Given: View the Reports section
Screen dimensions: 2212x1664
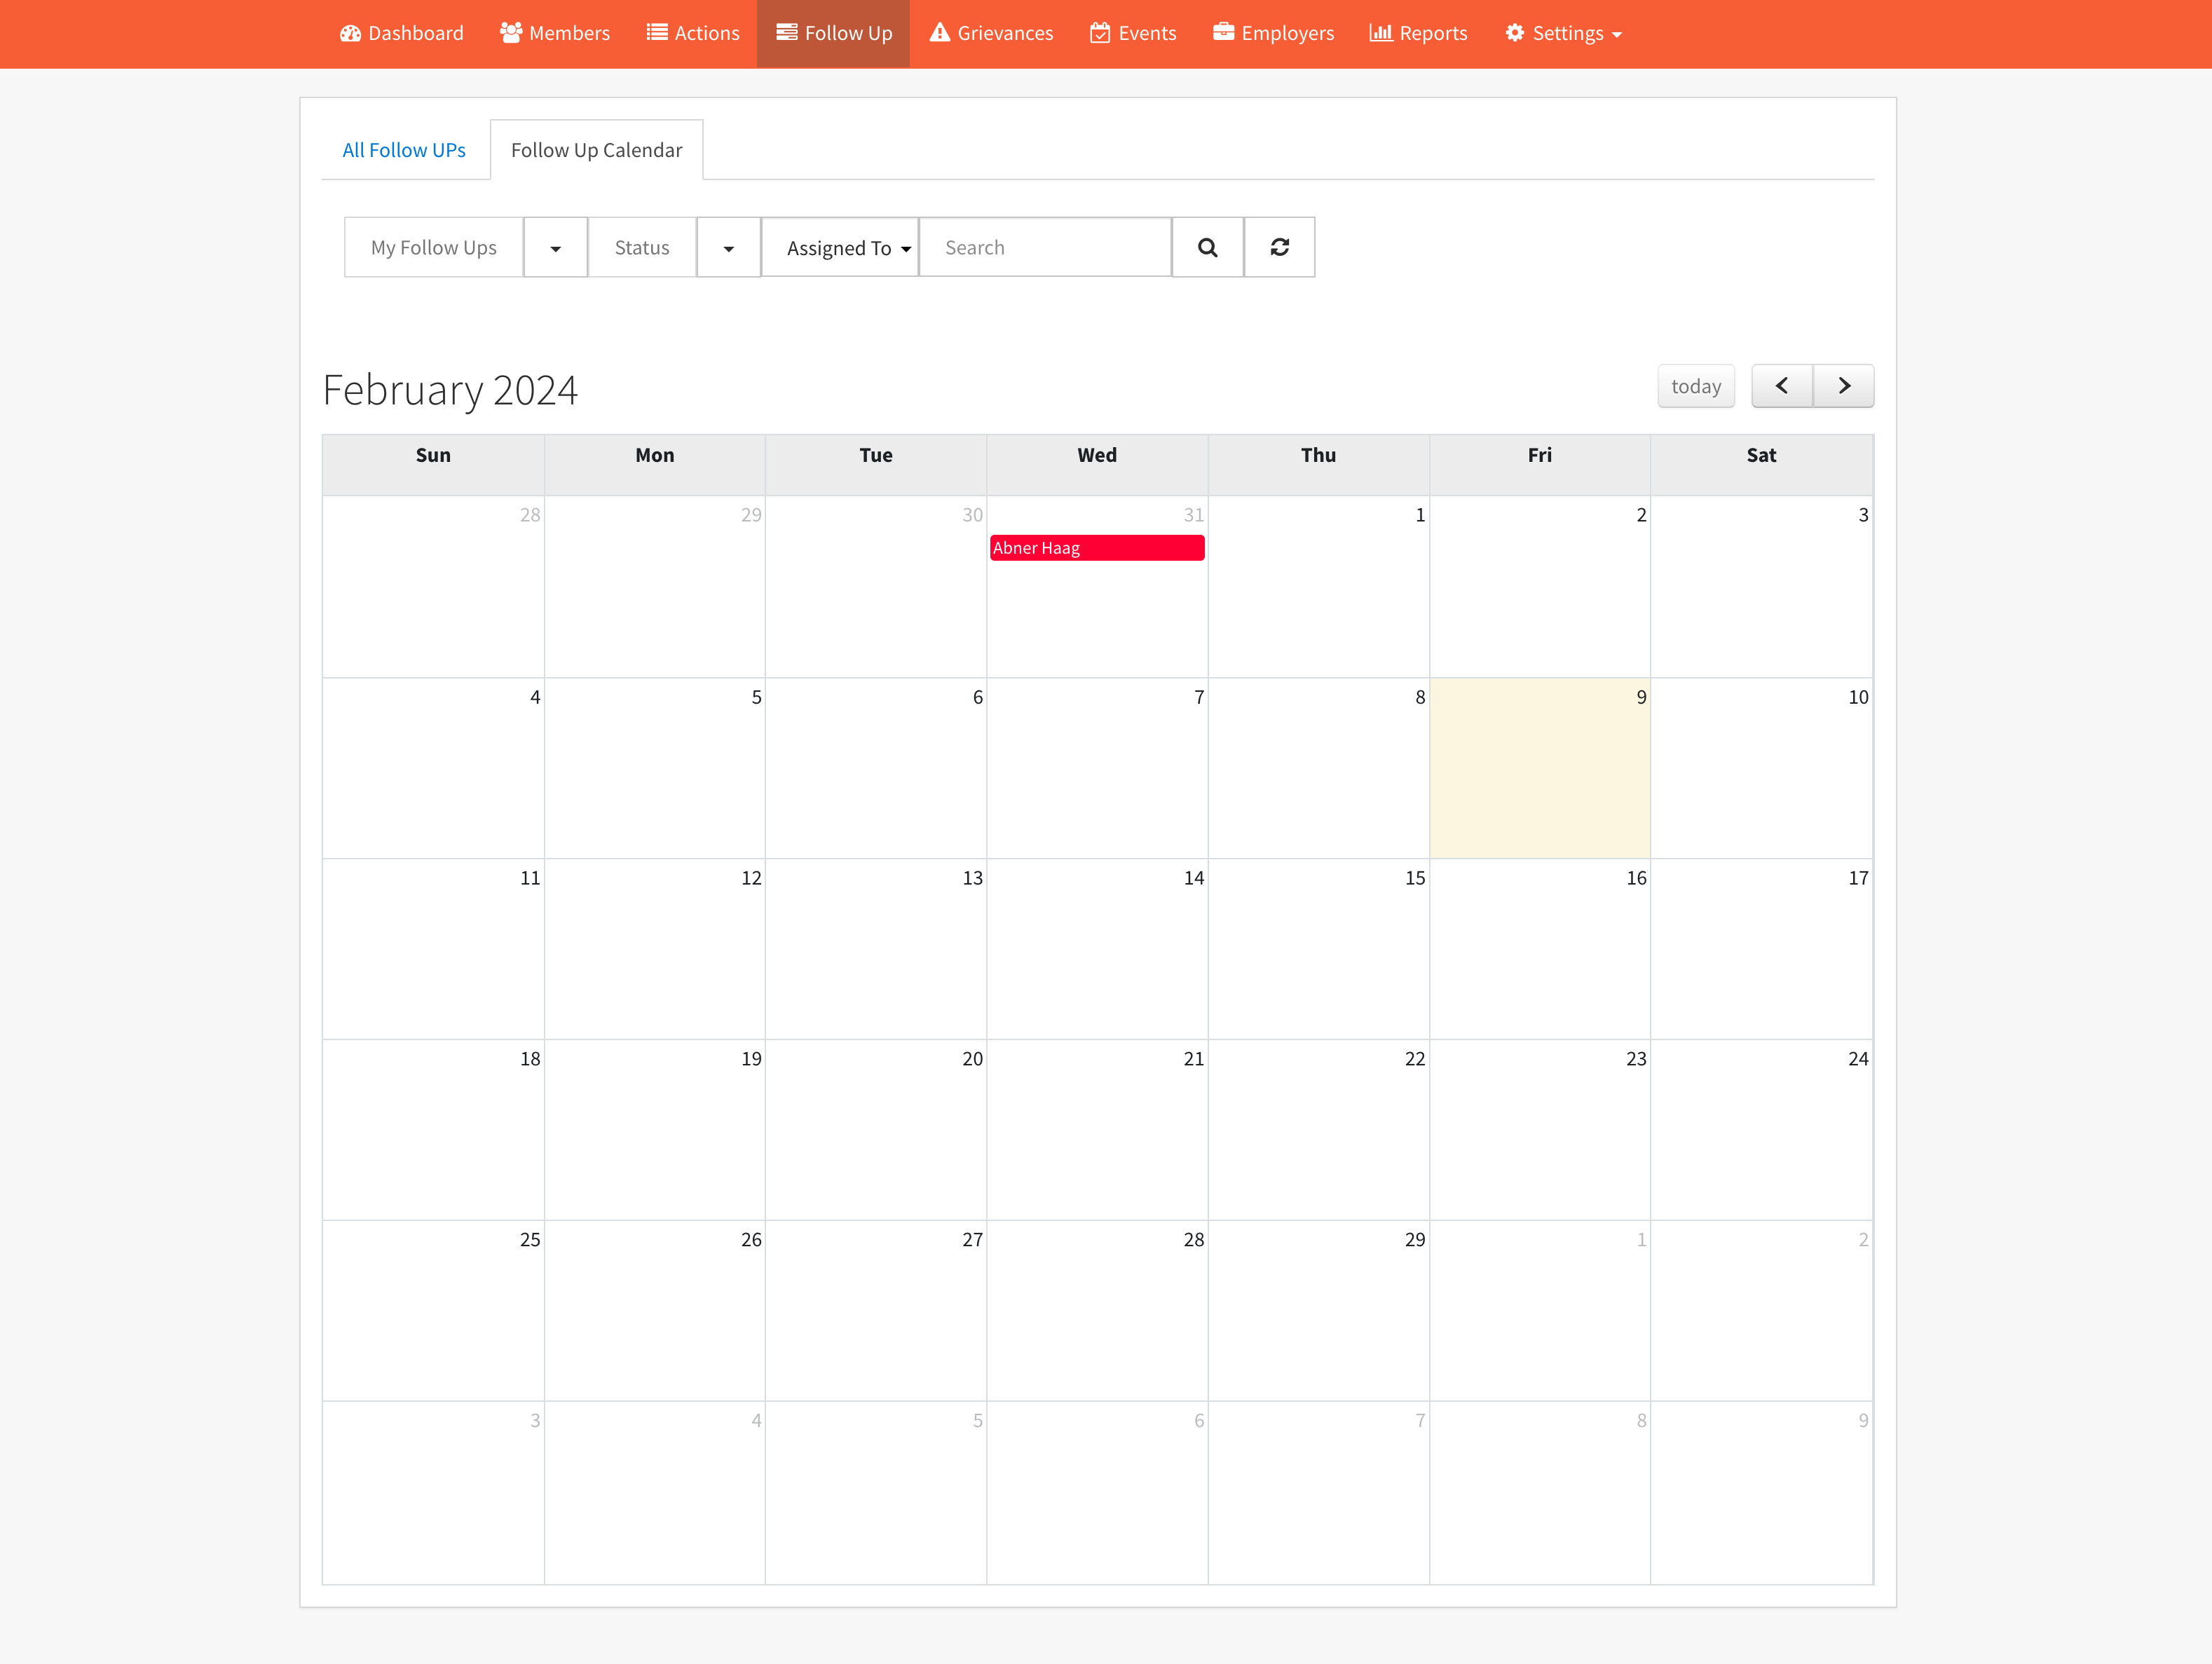Looking at the screenshot, I should click(x=1418, y=33).
